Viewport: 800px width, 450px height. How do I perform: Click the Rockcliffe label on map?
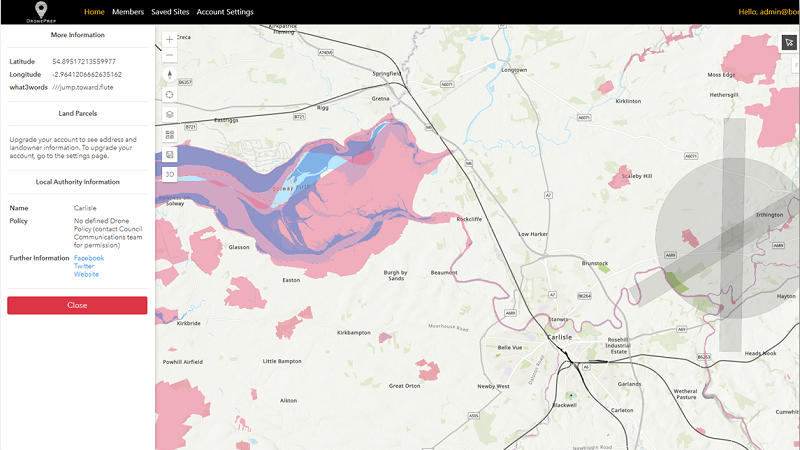469,219
